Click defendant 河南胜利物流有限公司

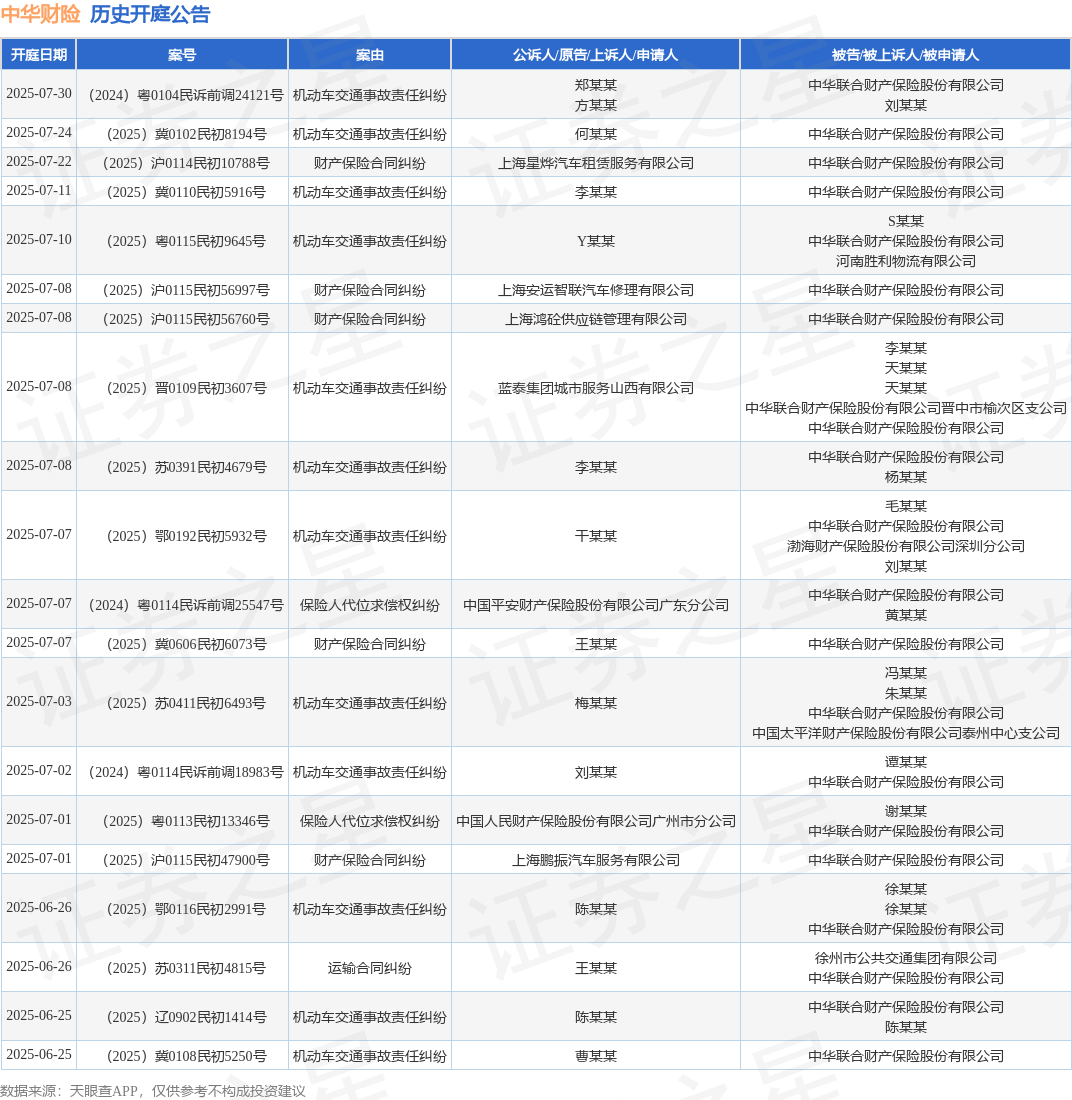[906, 261]
